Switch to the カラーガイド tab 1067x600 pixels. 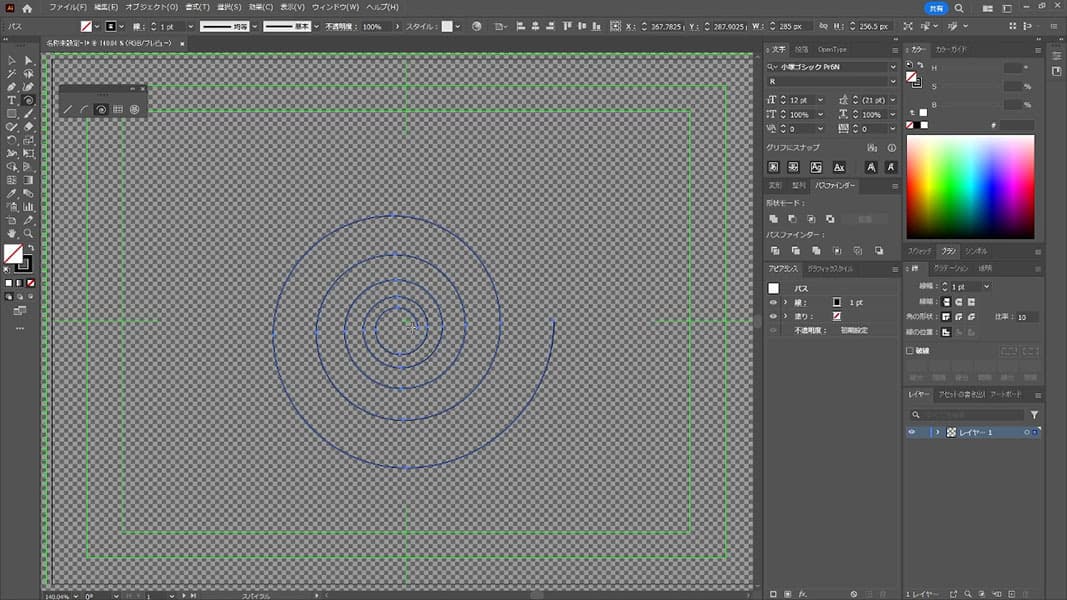point(951,49)
